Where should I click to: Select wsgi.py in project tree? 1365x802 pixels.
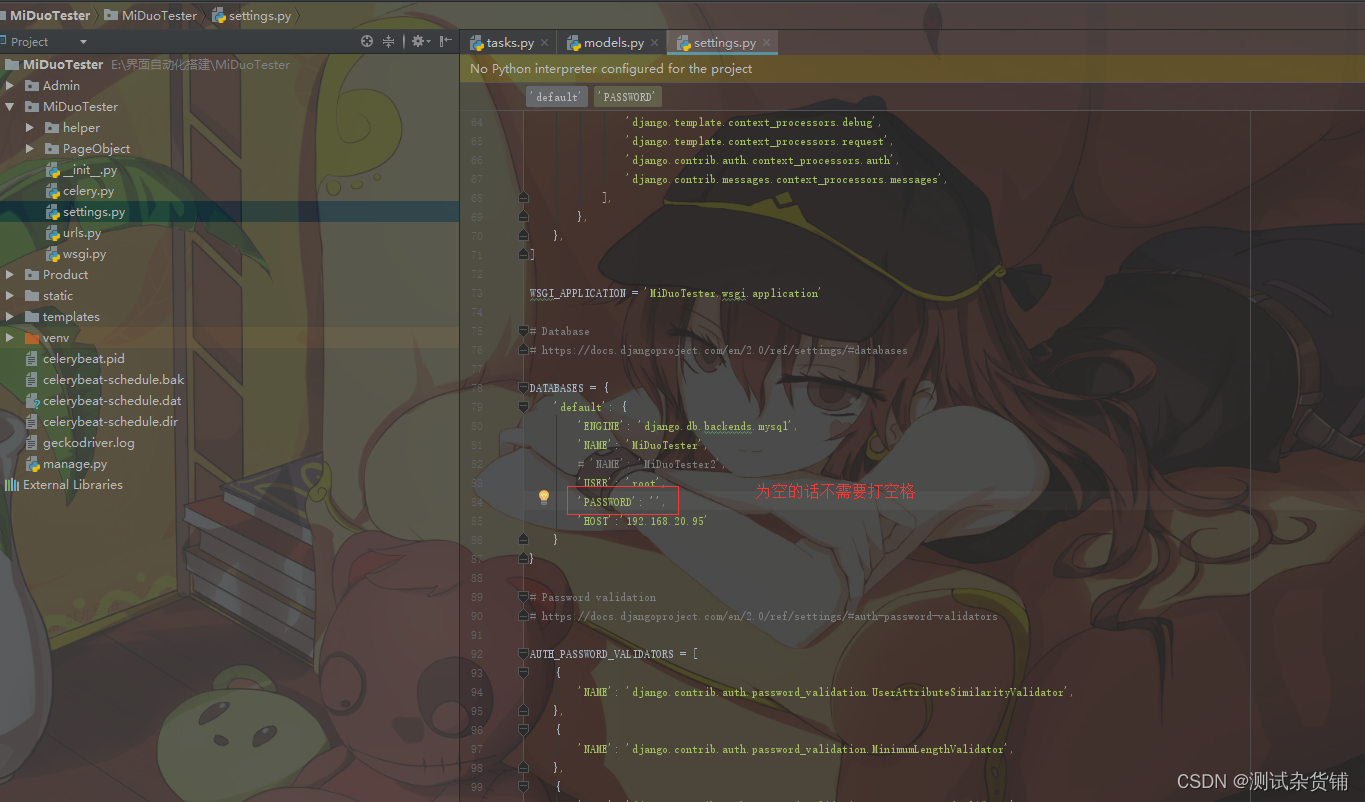(x=84, y=253)
